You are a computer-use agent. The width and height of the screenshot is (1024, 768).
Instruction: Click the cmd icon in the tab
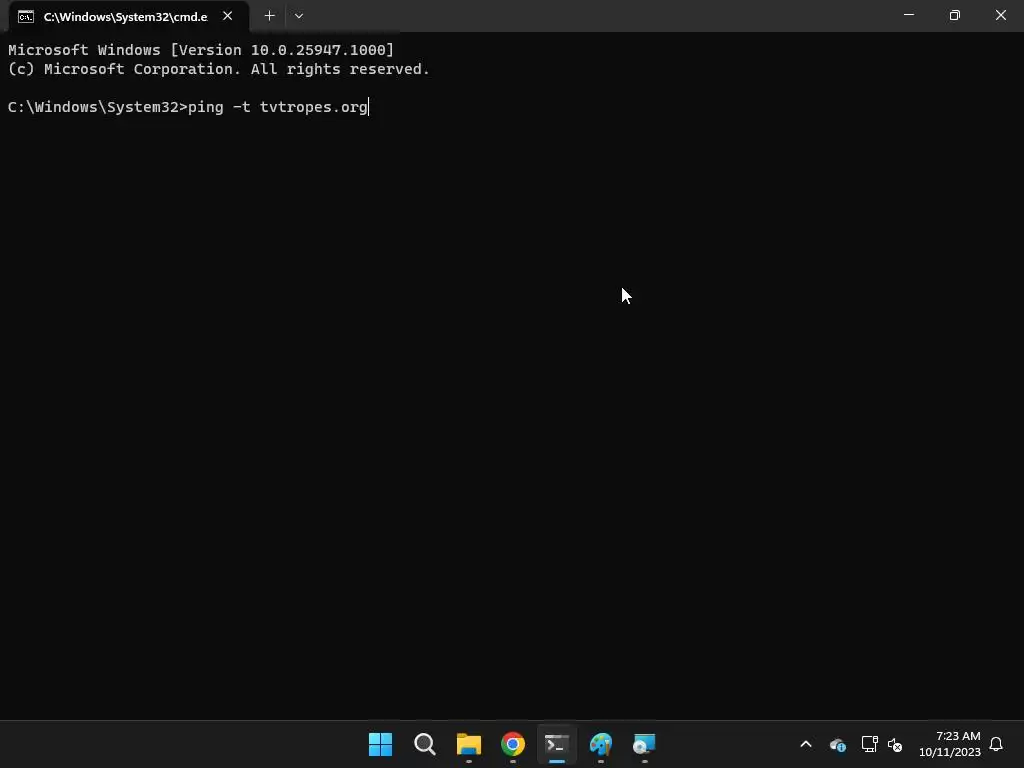[26, 17]
